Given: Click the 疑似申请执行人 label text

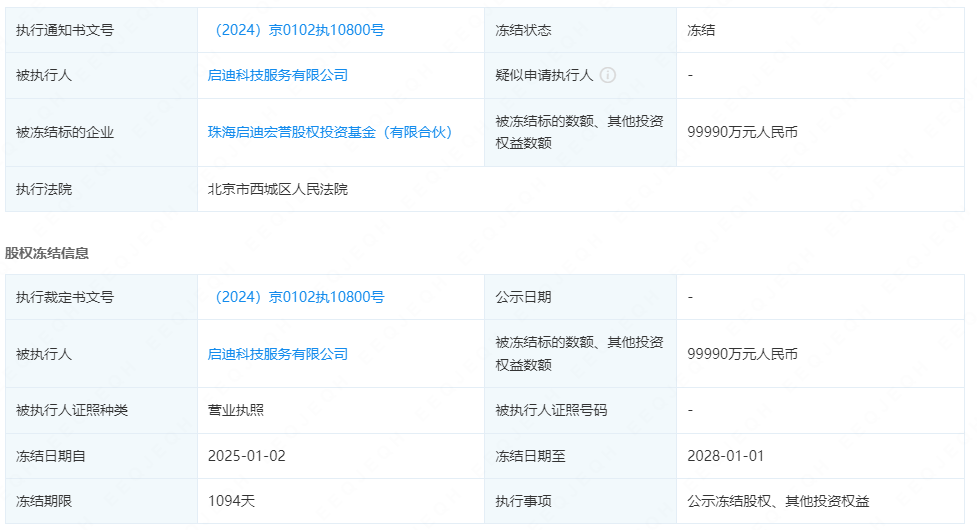Looking at the screenshot, I should 544,75.
